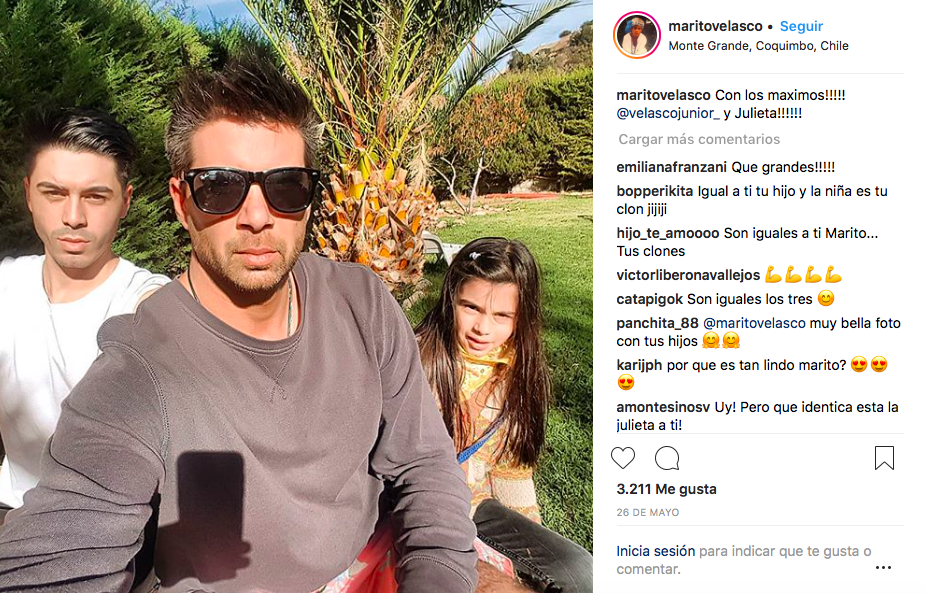926x593 pixels.
Task: Click the selfie photo of the post
Action: [x=296, y=296]
